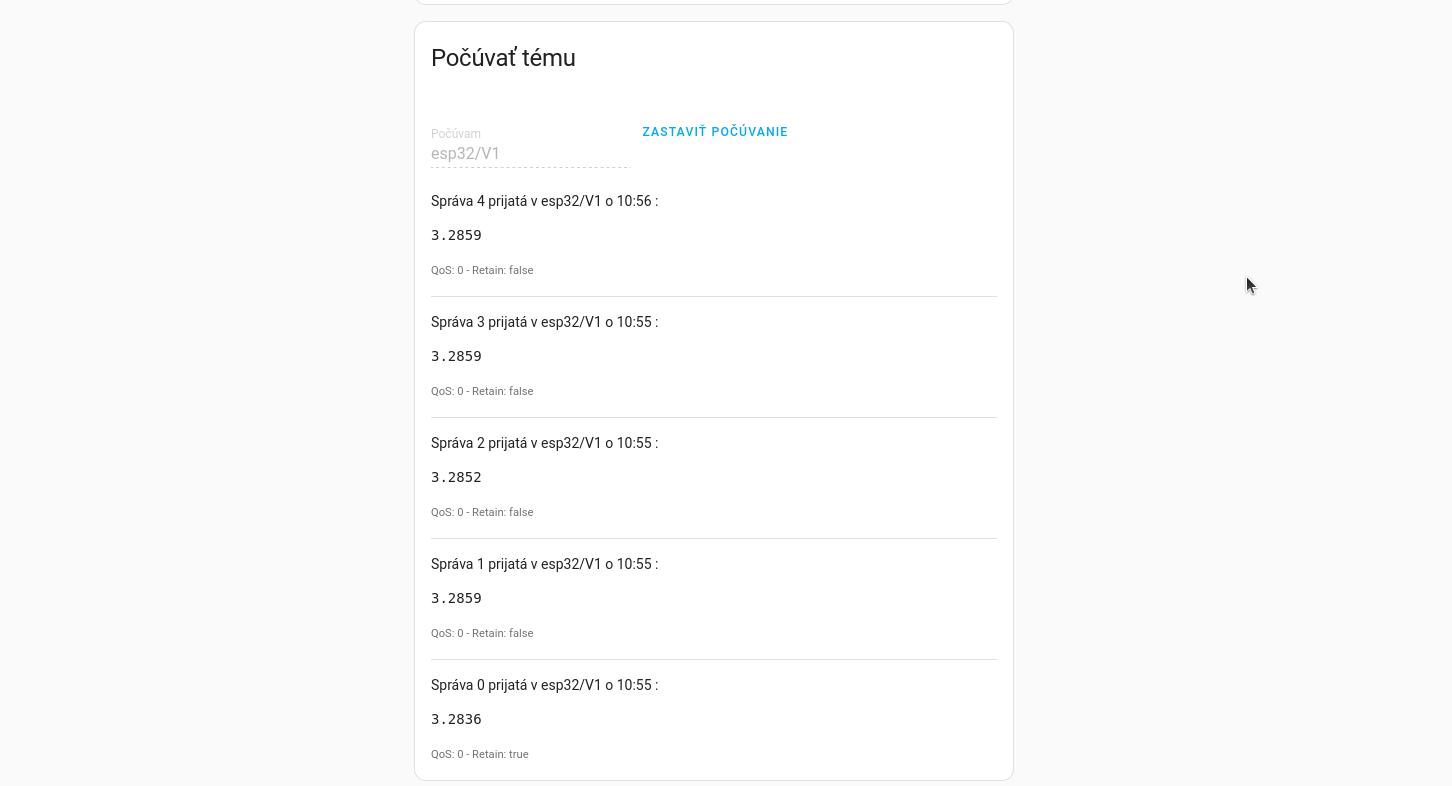Click the Počúvať tému card heading
The image size is (1452, 786).
pos(503,58)
